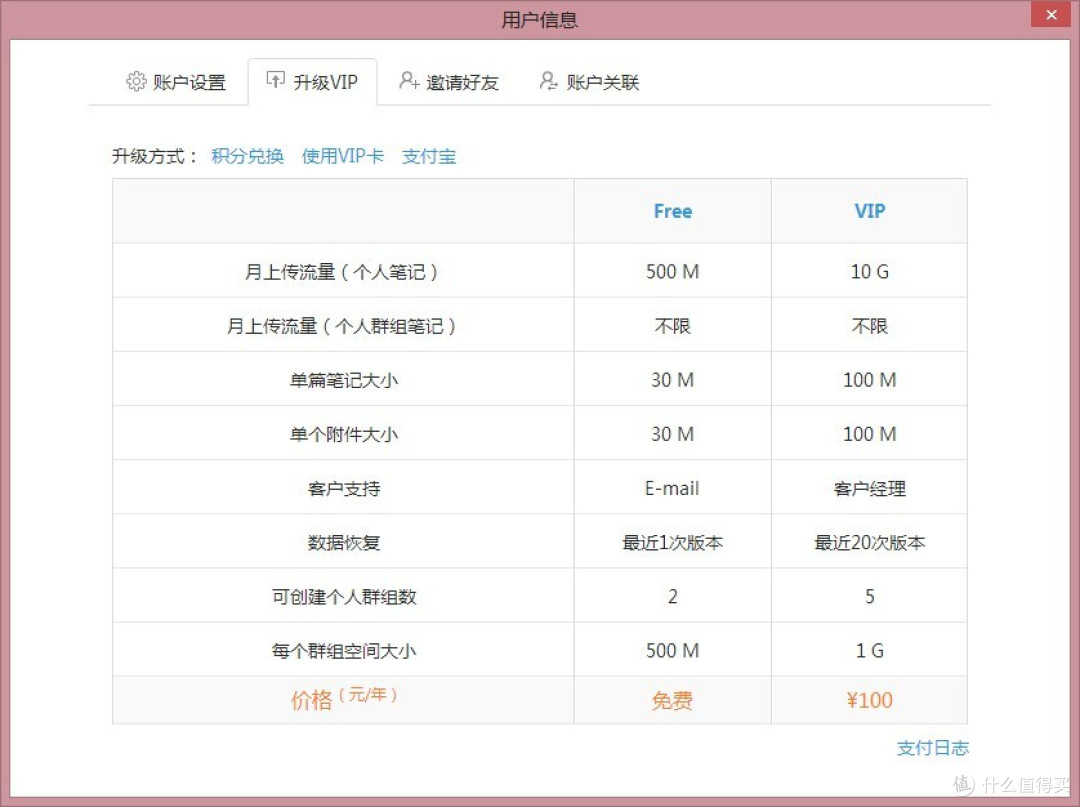Click the 客户支持 row label
The width and height of the screenshot is (1080, 807).
click(x=344, y=489)
